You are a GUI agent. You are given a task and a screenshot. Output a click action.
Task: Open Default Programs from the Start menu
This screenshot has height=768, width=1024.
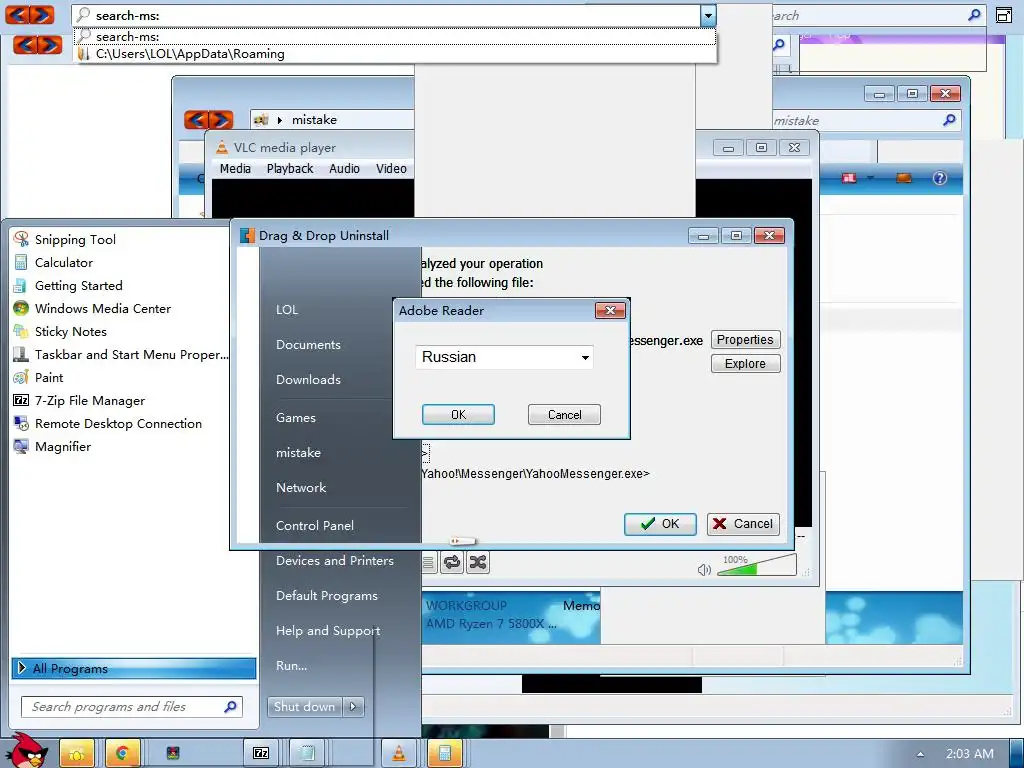pos(327,596)
